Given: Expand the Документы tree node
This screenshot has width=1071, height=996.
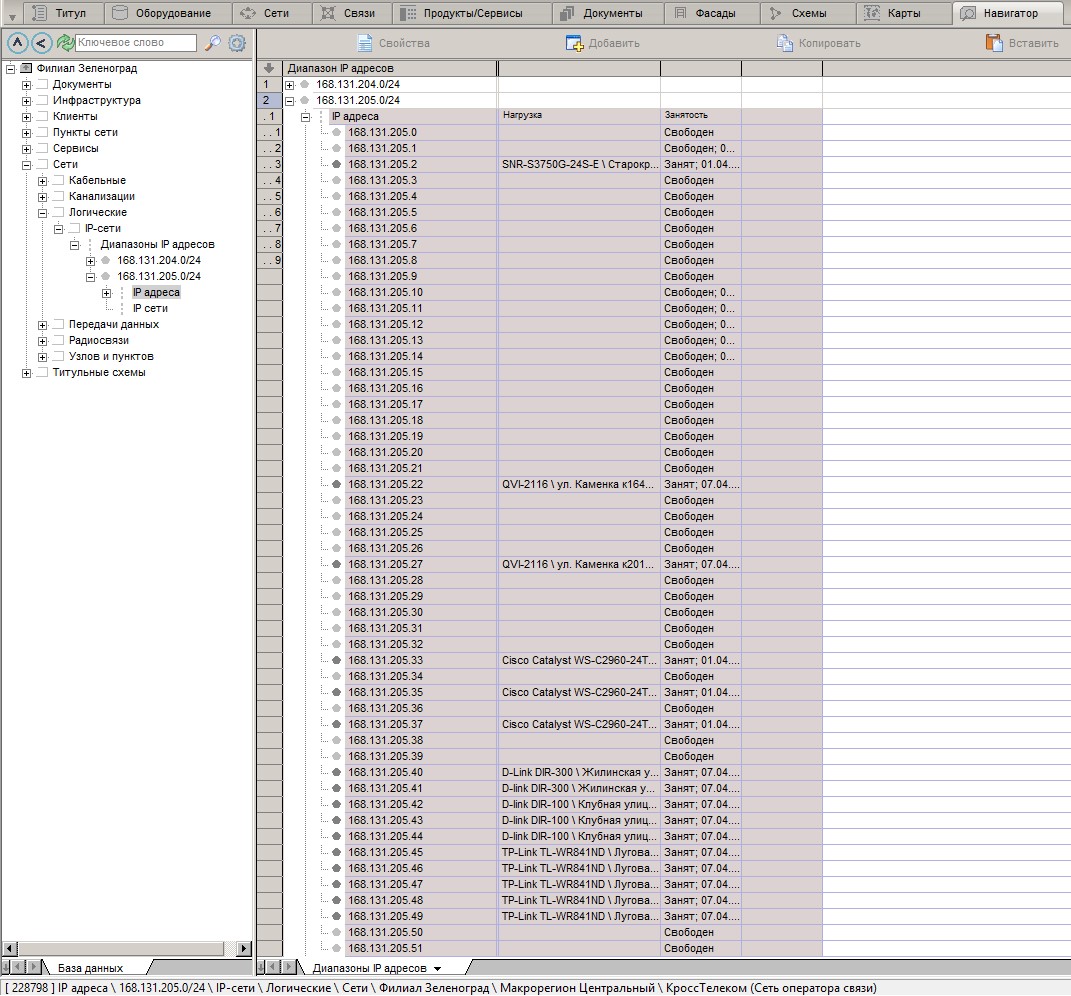Looking at the screenshot, I should pos(27,85).
